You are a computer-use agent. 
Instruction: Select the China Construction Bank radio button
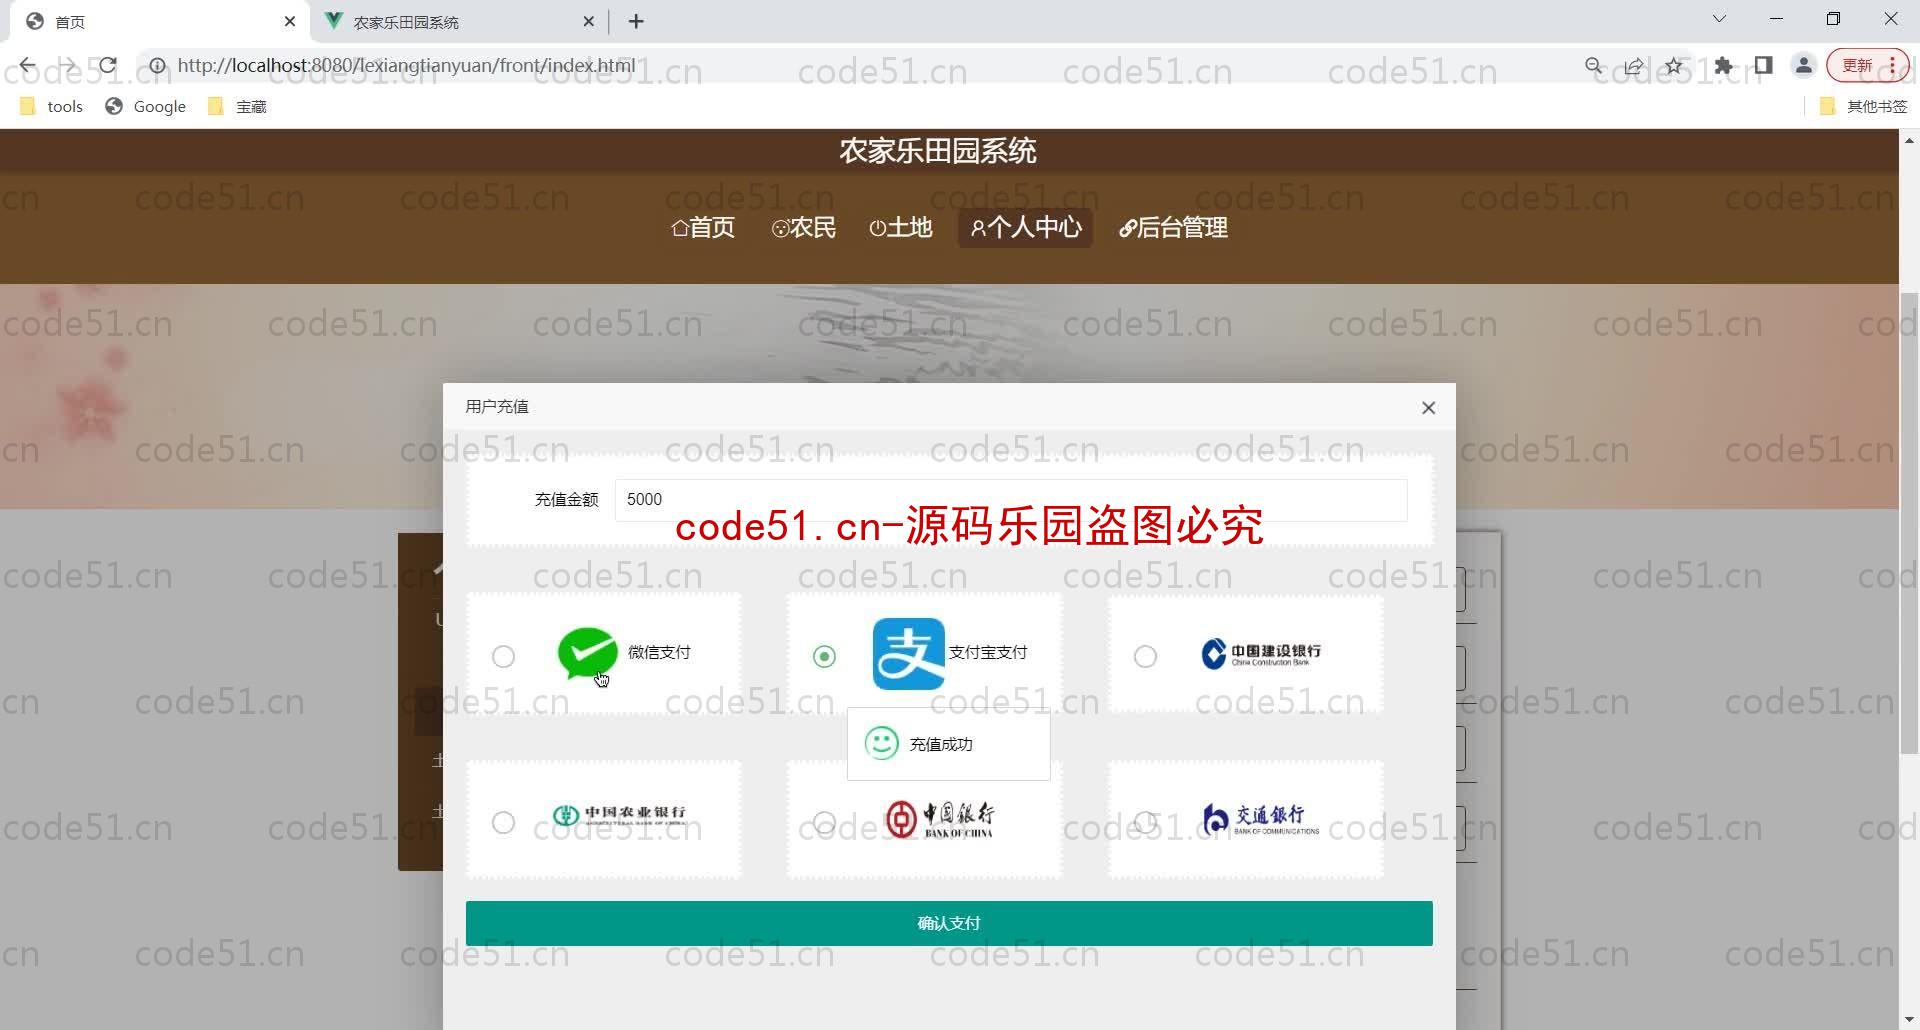pos(1145,656)
